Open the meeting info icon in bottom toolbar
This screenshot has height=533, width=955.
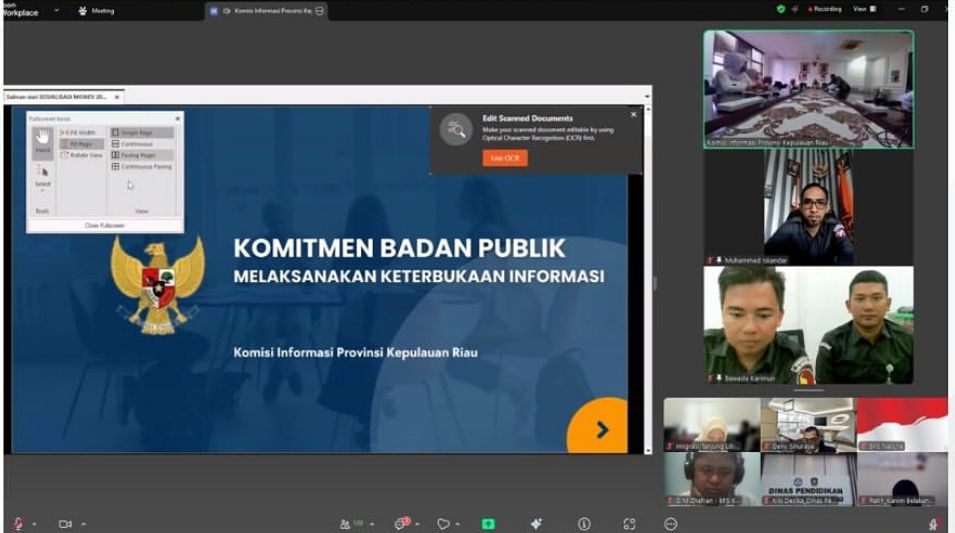[584, 524]
